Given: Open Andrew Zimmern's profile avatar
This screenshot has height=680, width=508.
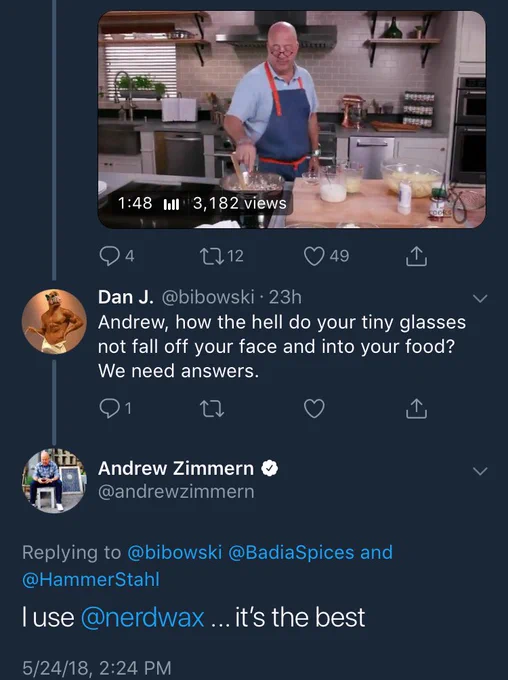Looking at the screenshot, I should pos(54,481).
